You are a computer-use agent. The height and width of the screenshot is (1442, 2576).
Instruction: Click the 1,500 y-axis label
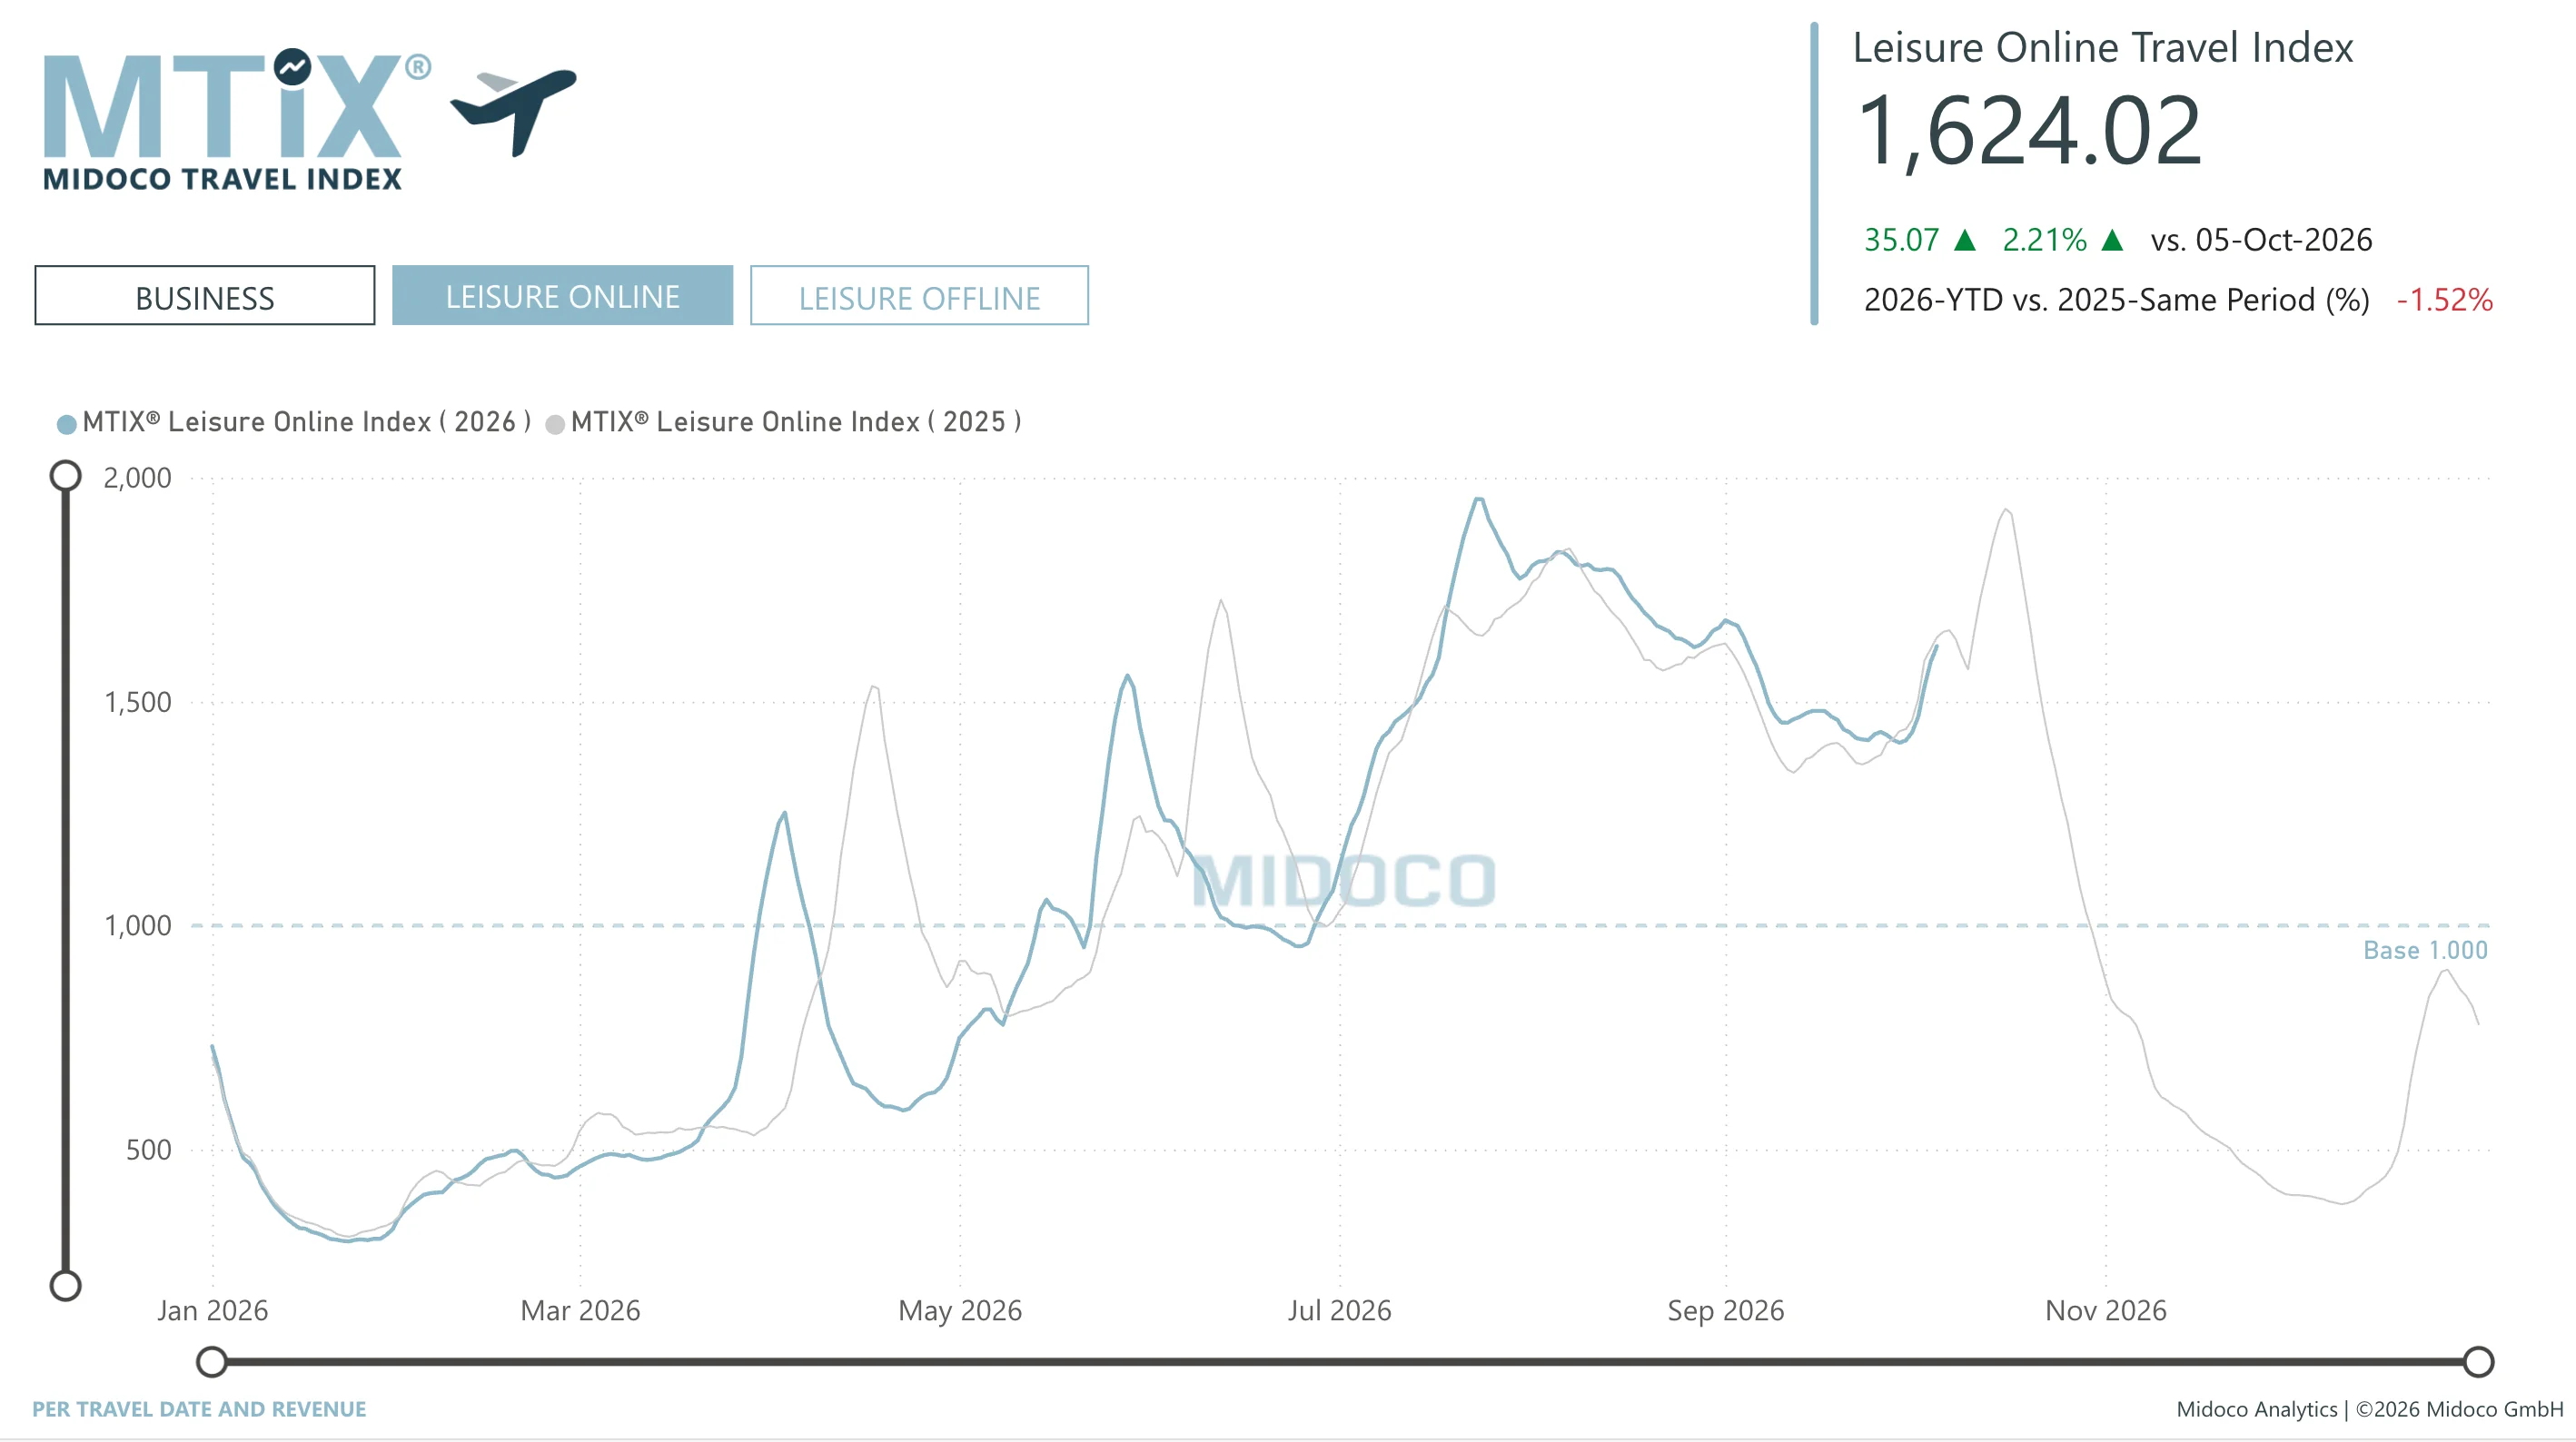138,702
